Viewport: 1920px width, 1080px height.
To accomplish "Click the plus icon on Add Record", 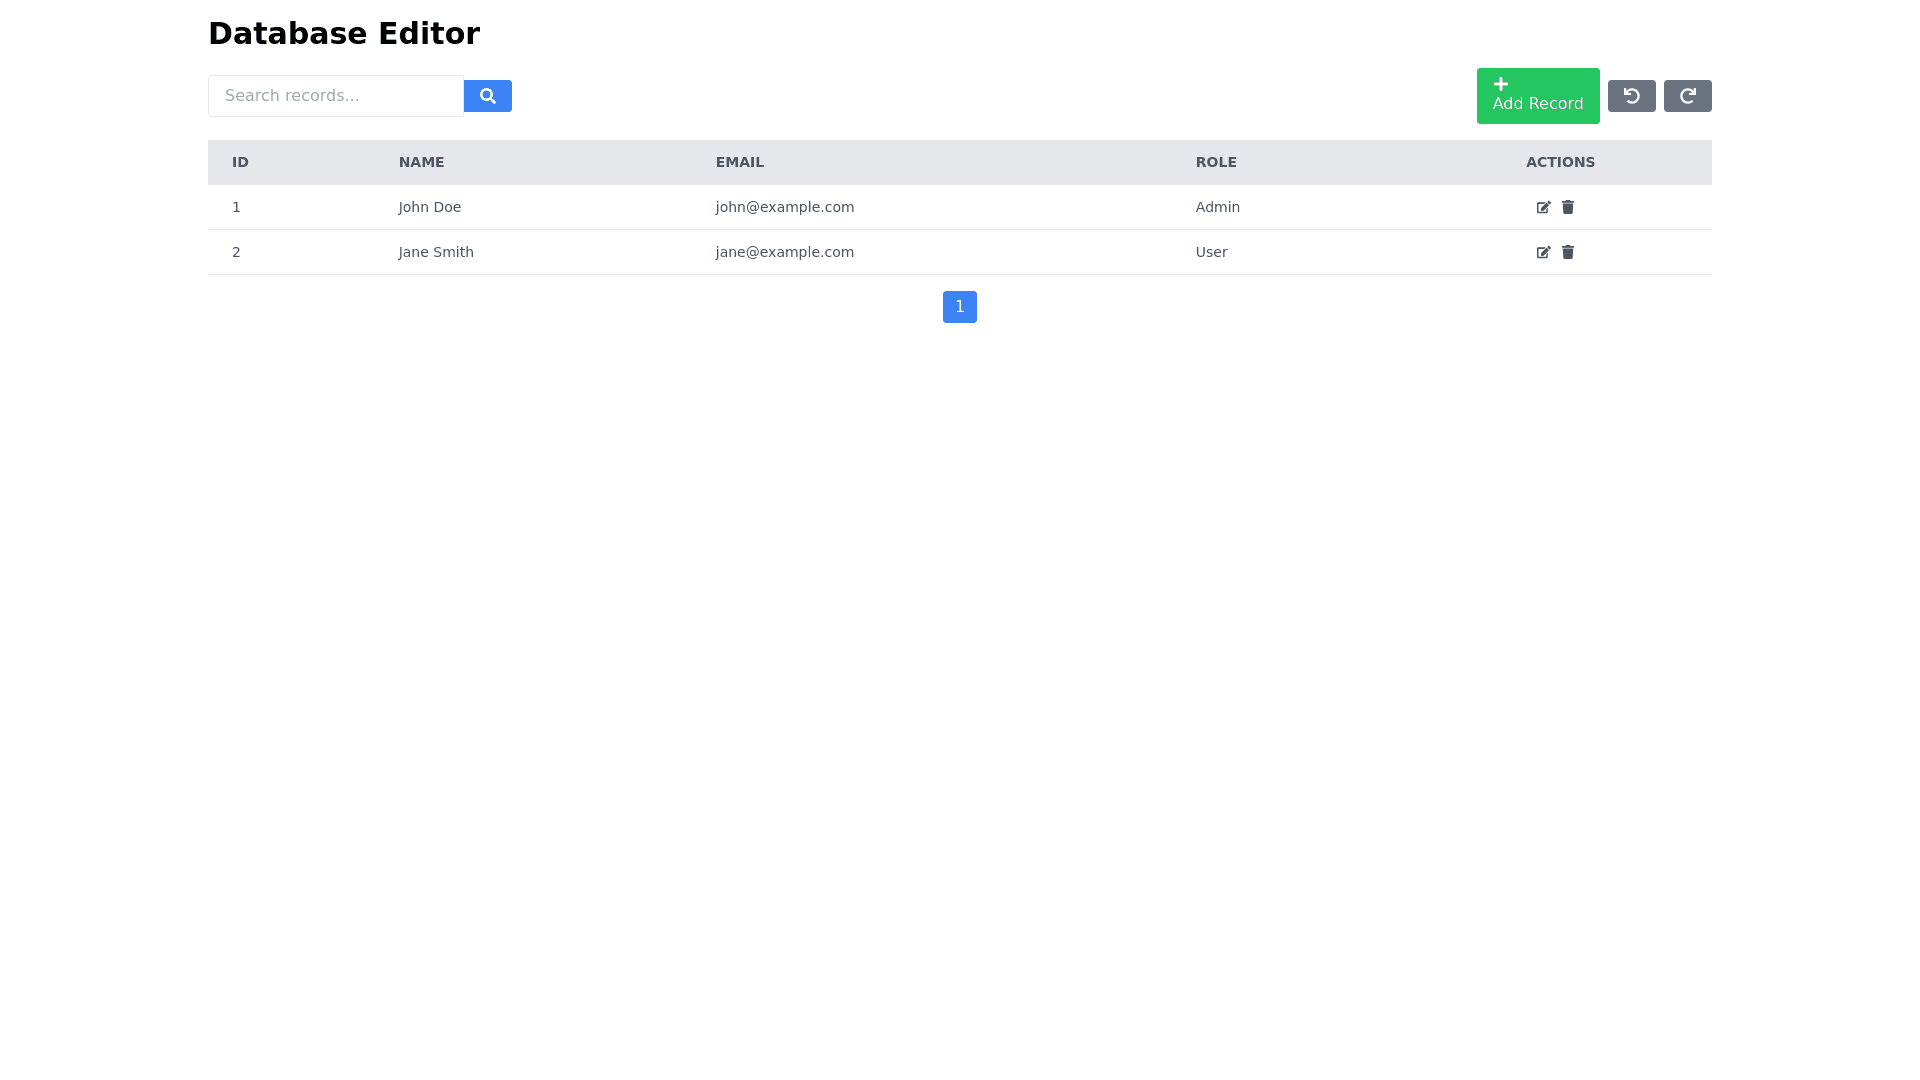I will 1500,84.
